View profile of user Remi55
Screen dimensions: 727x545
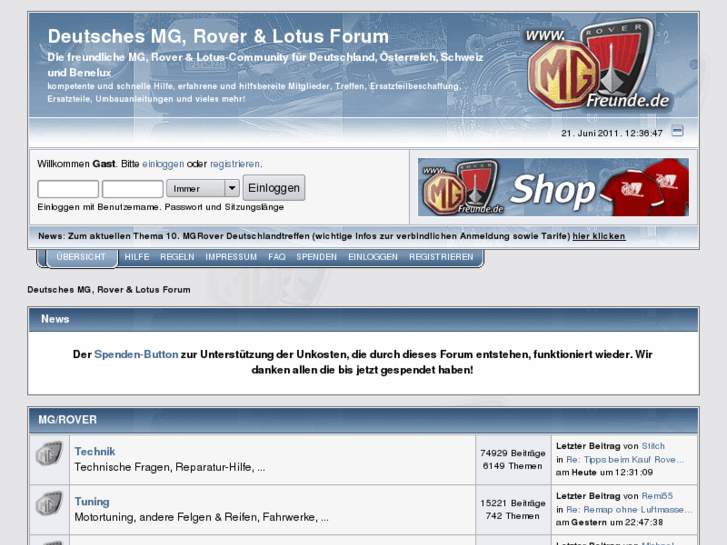click(657, 496)
